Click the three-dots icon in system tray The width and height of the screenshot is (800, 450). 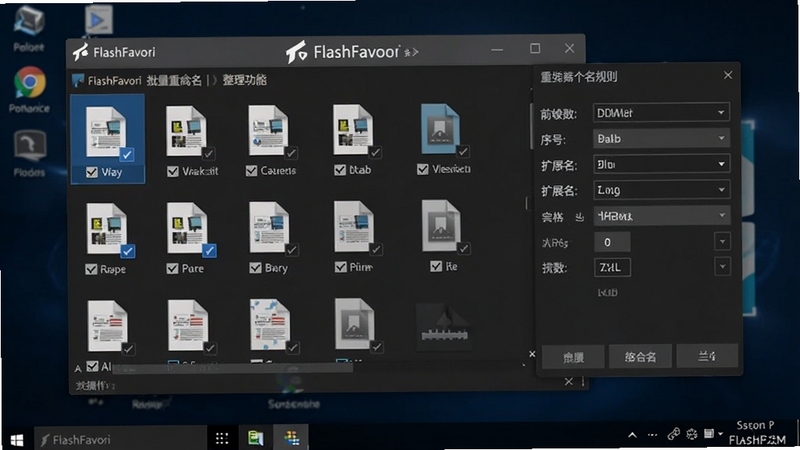coord(653,435)
